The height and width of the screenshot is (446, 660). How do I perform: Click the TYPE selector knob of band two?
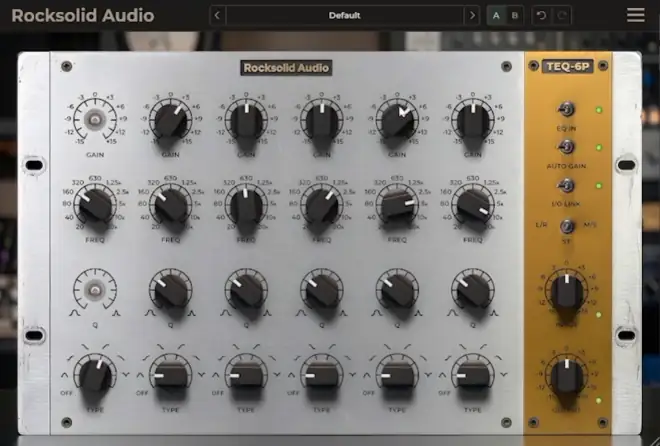[170, 375]
